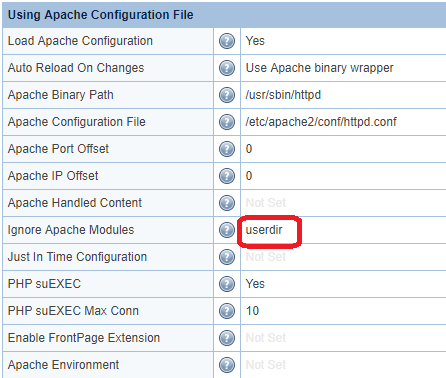This screenshot has height=378, width=446.
Task: Show help for Apache Binary Path
Action: [x=227, y=95]
